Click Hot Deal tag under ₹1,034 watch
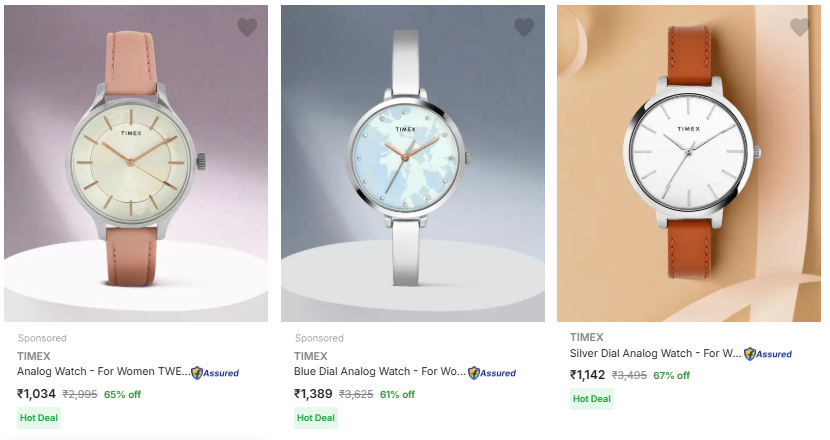830x440 pixels. click(39, 417)
